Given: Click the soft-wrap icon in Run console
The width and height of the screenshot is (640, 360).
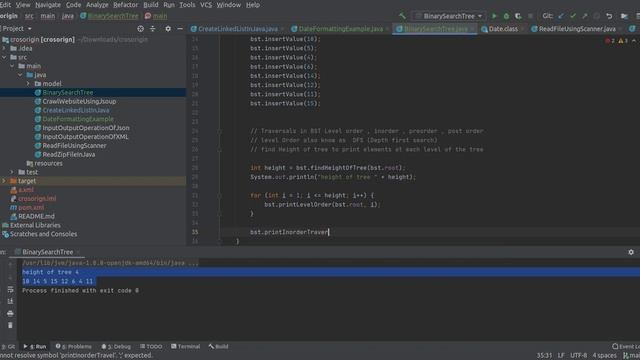Looking at the screenshot, I should pyautogui.click(x=10, y=289).
